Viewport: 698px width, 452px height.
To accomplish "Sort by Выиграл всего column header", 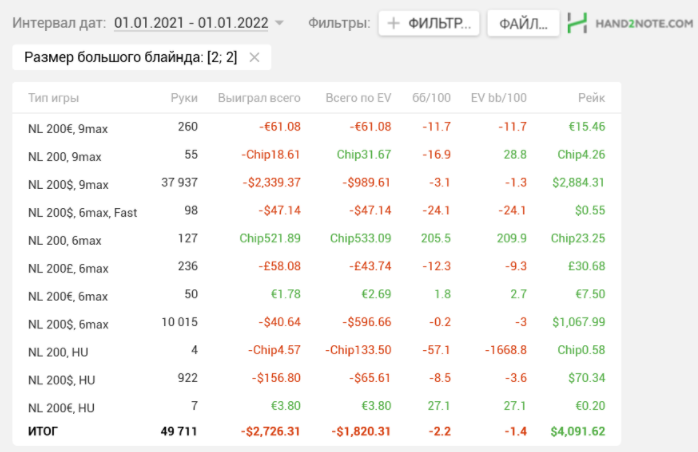I will [259, 98].
